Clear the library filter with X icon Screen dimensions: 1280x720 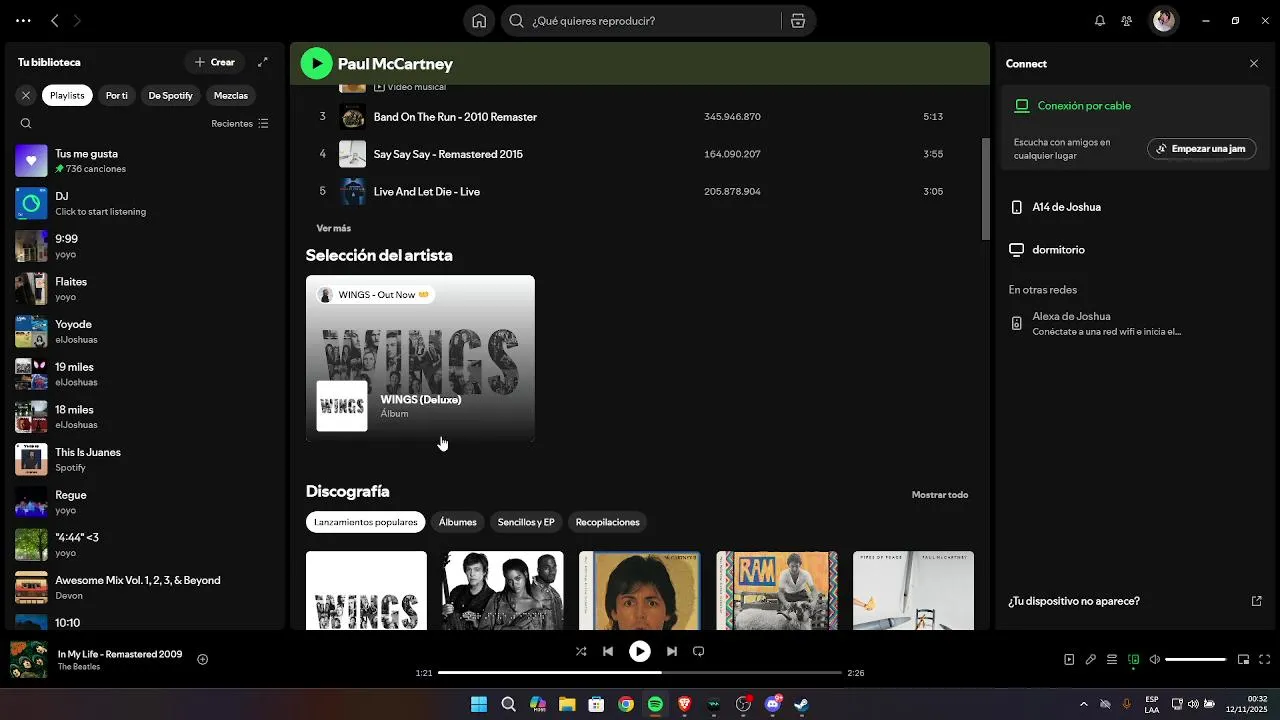(26, 96)
